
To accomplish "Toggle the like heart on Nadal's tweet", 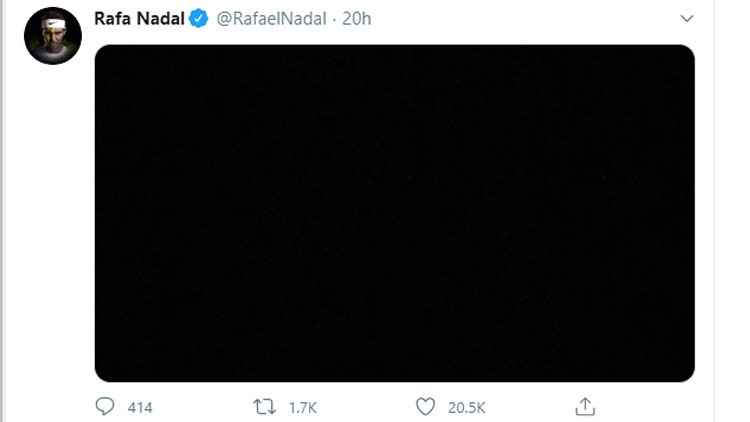I will coord(425,406).
